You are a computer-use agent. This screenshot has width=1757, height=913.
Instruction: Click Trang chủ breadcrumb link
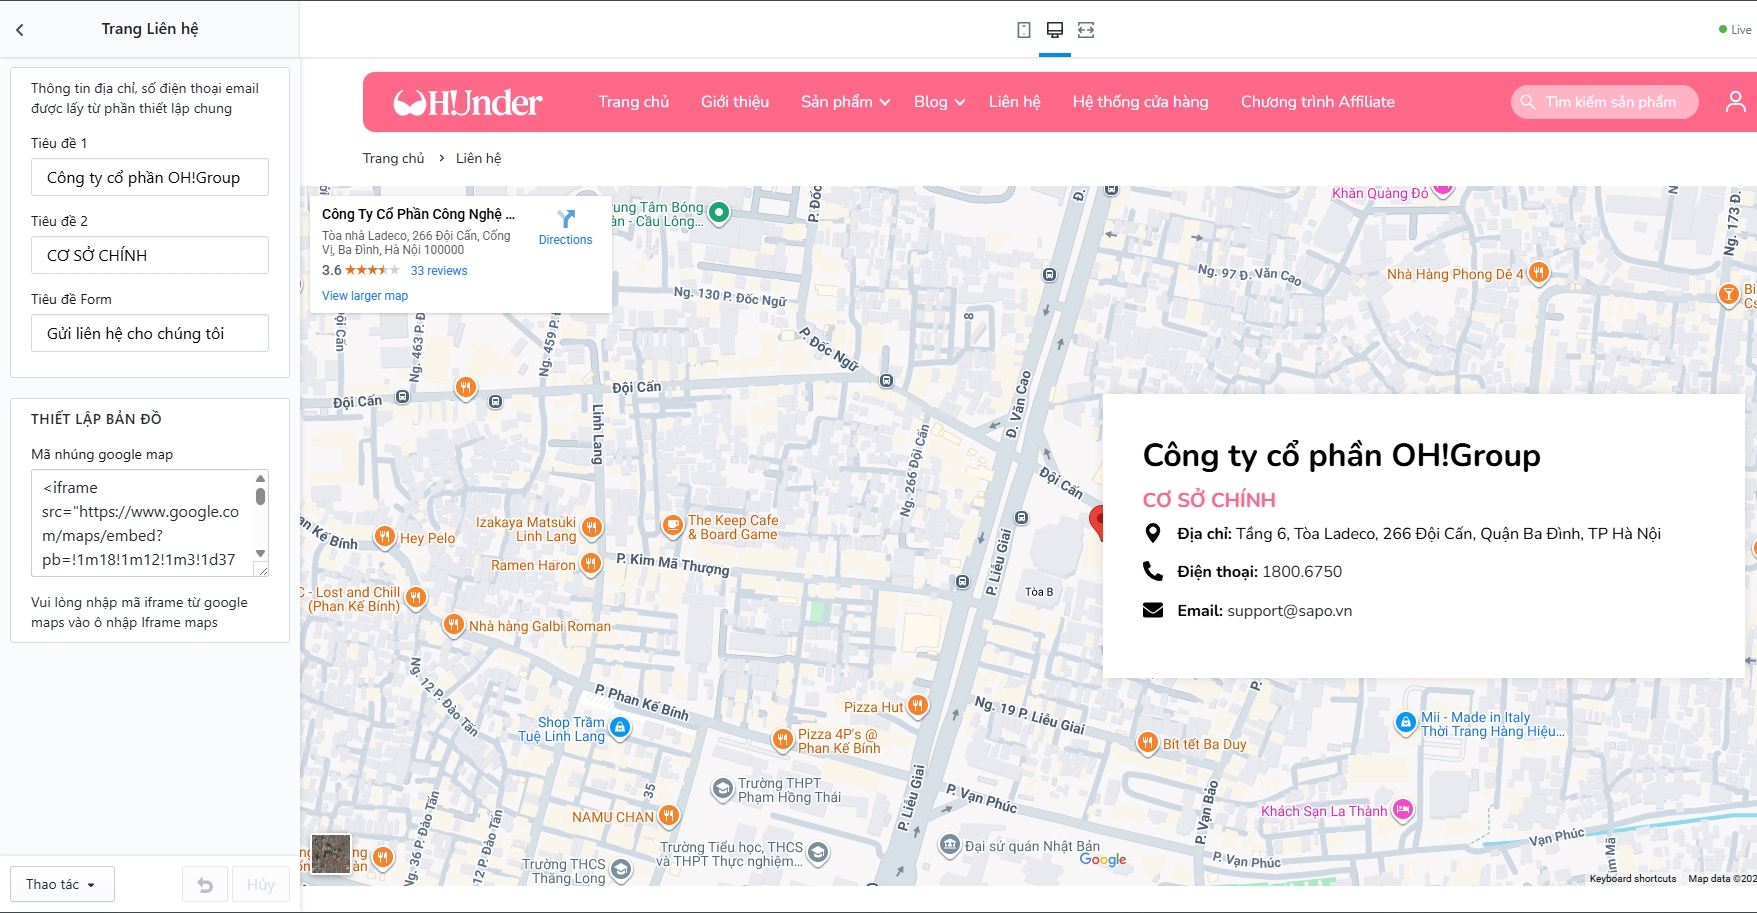coord(393,158)
